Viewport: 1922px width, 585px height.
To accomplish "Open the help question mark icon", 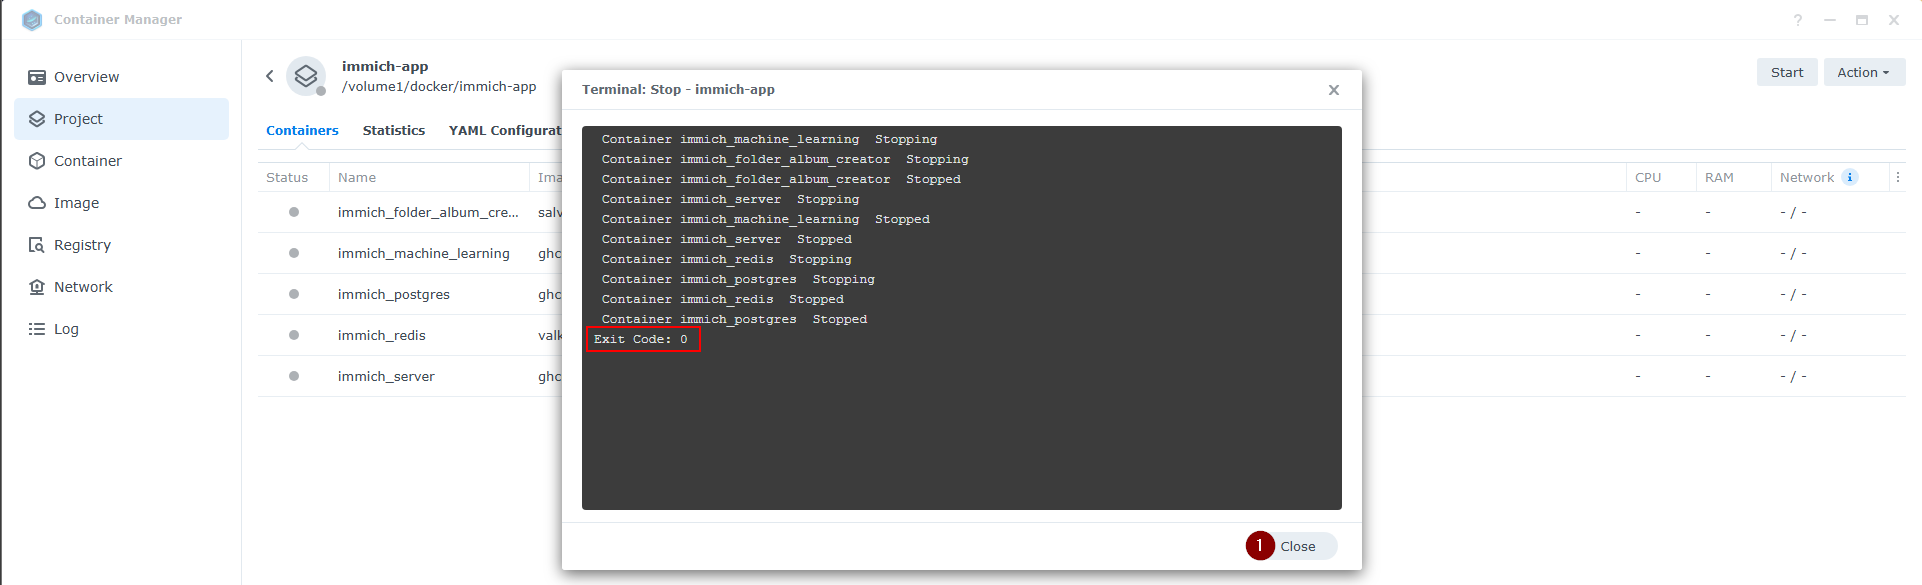I will pyautogui.click(x=1797, y=20).
